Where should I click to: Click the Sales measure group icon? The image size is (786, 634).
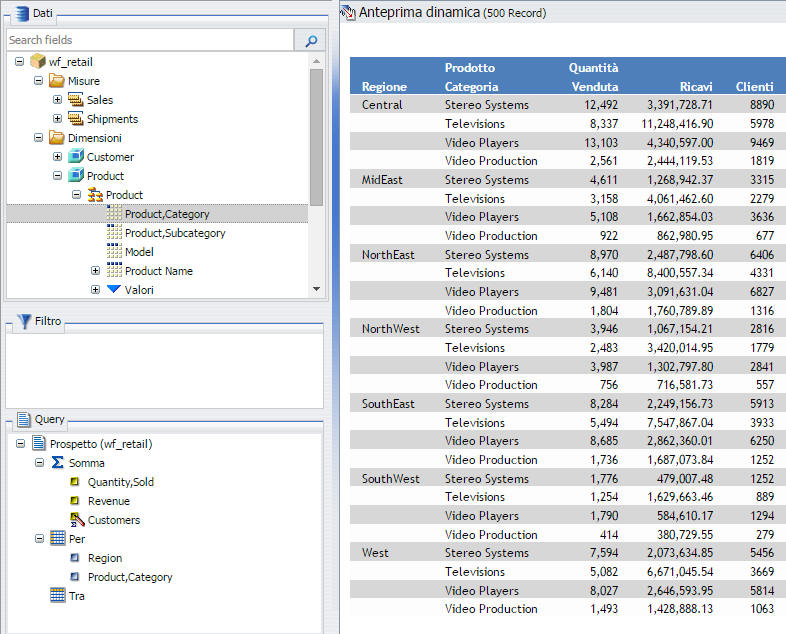(76, 100)
